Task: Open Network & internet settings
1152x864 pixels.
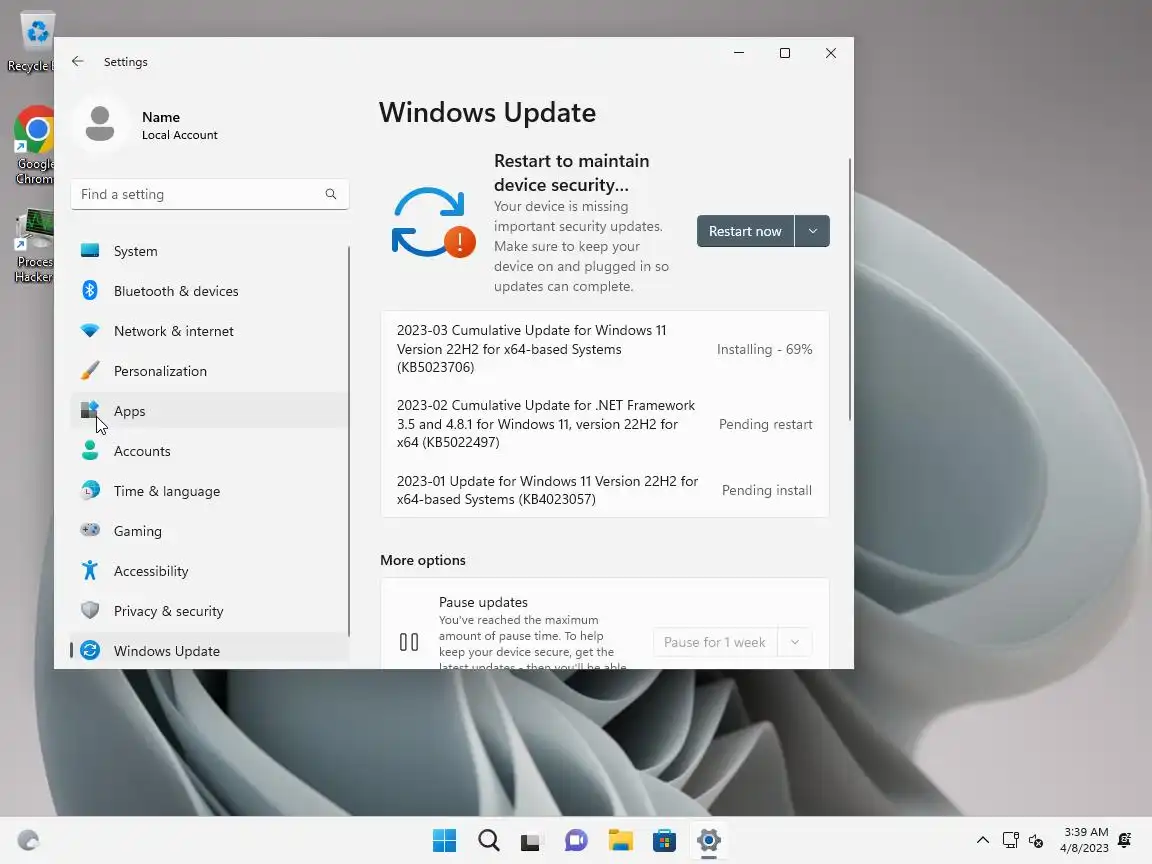Action: (x=209, y=331)
